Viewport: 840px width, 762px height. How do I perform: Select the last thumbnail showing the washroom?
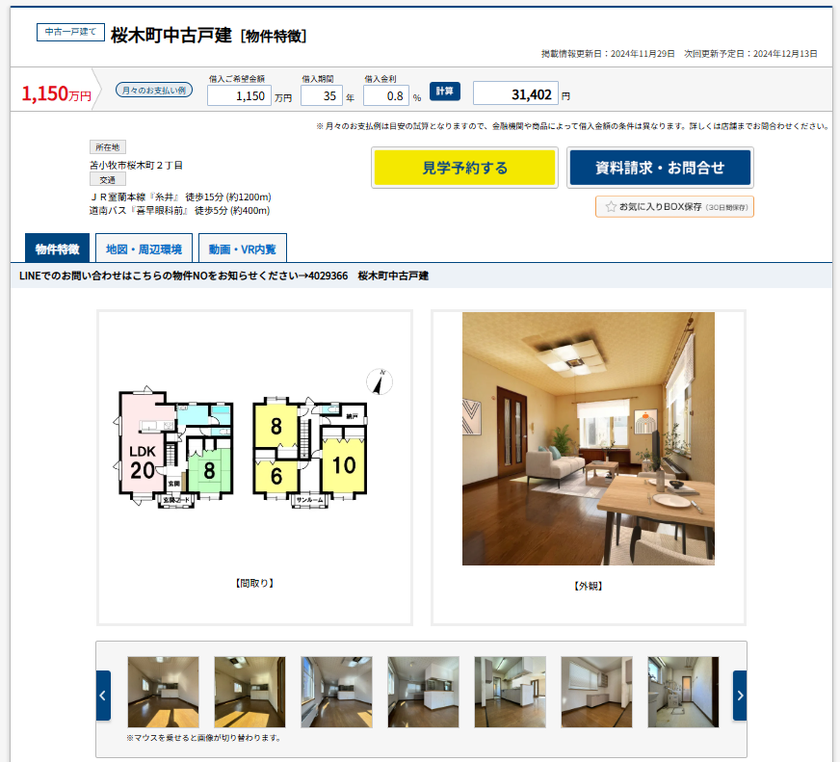683,692
